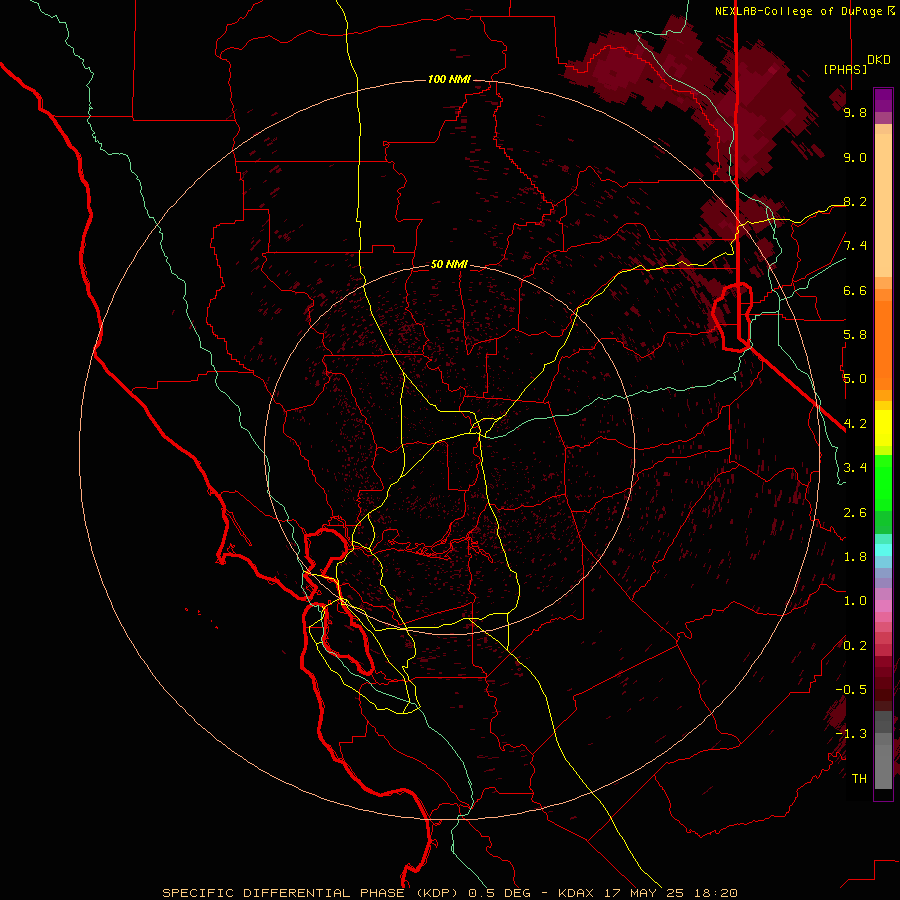Click the 50 NMI range ring label

click(449, 264)
